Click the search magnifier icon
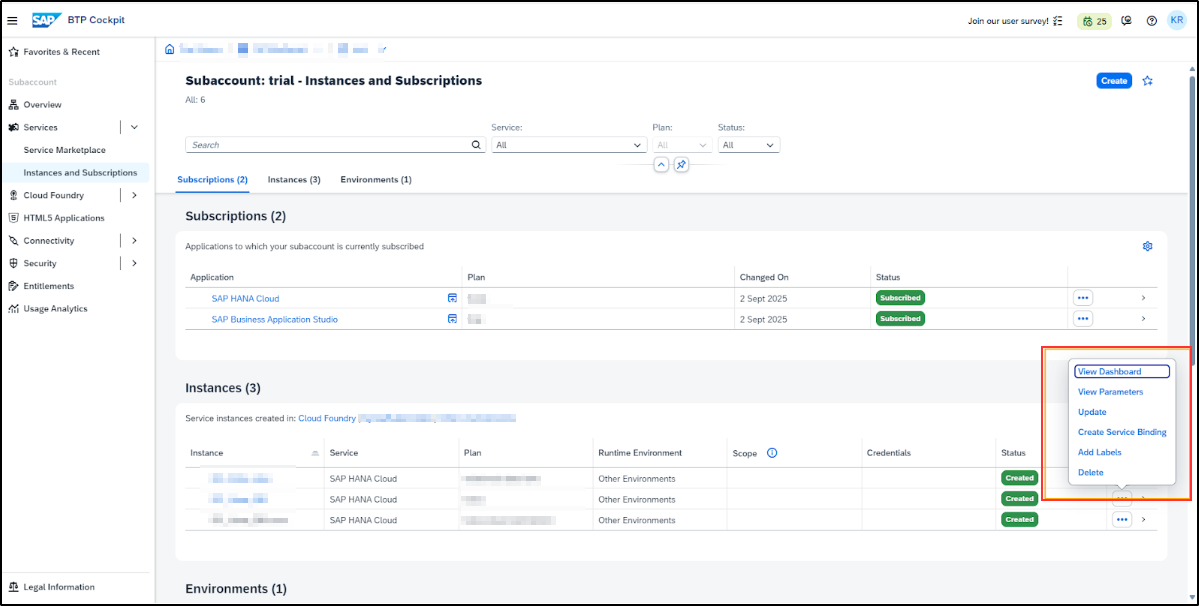1199x606 pixels. pyautogui.click(x=476, y=145)
